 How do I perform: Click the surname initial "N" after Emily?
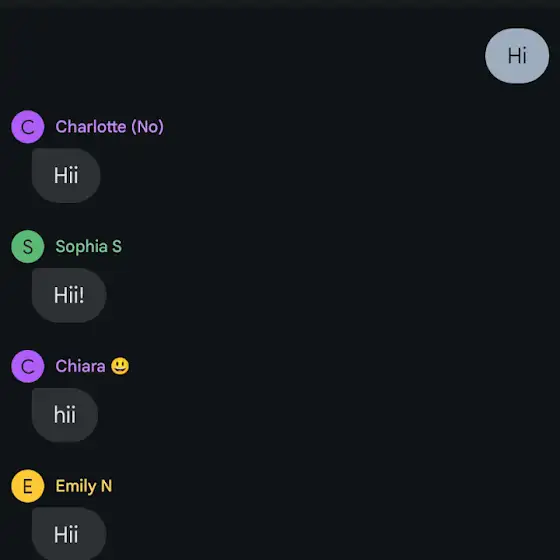coord(106,486)
